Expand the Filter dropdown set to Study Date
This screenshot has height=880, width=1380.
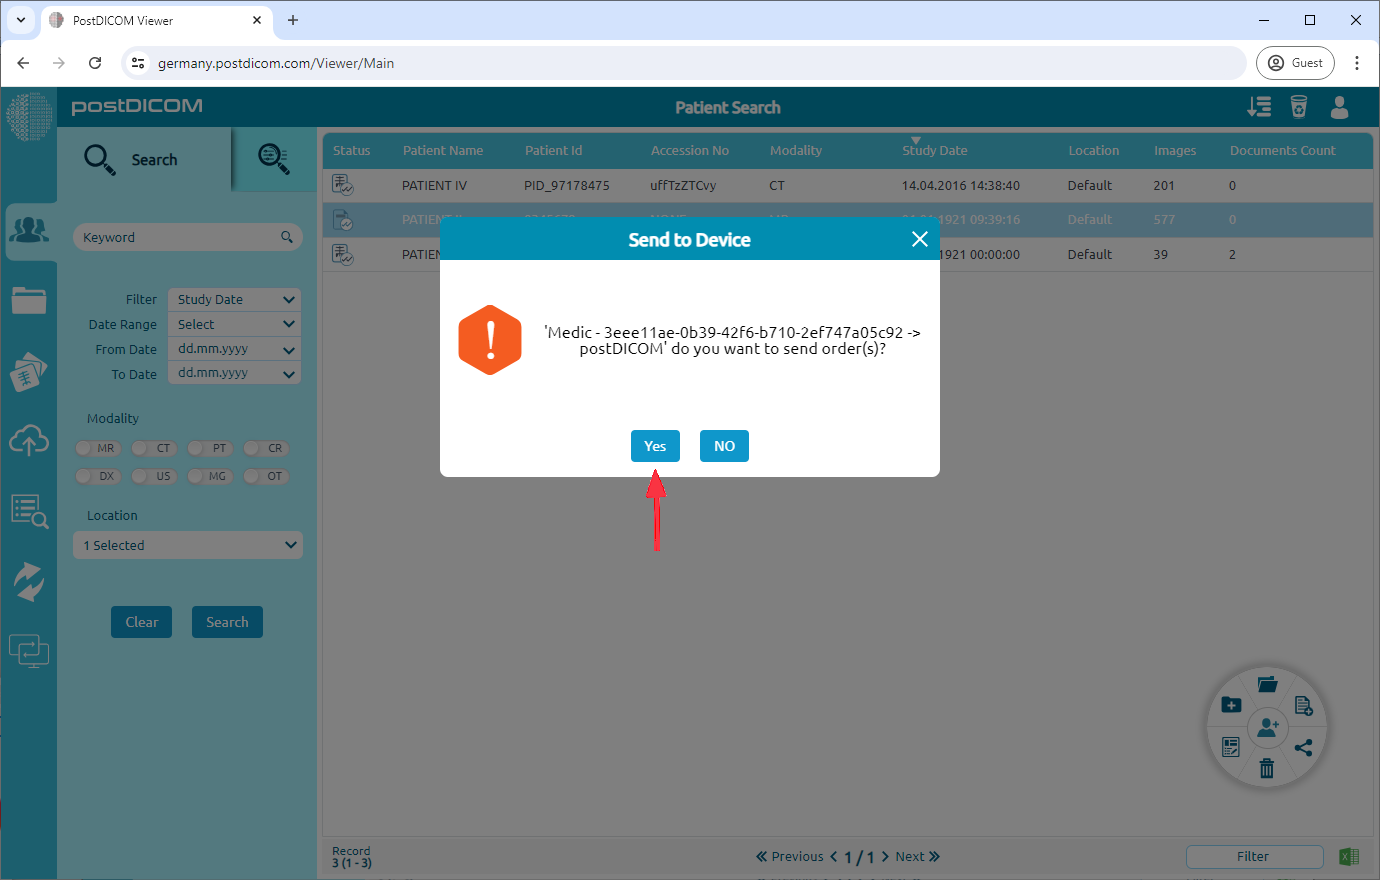[233, 298]
